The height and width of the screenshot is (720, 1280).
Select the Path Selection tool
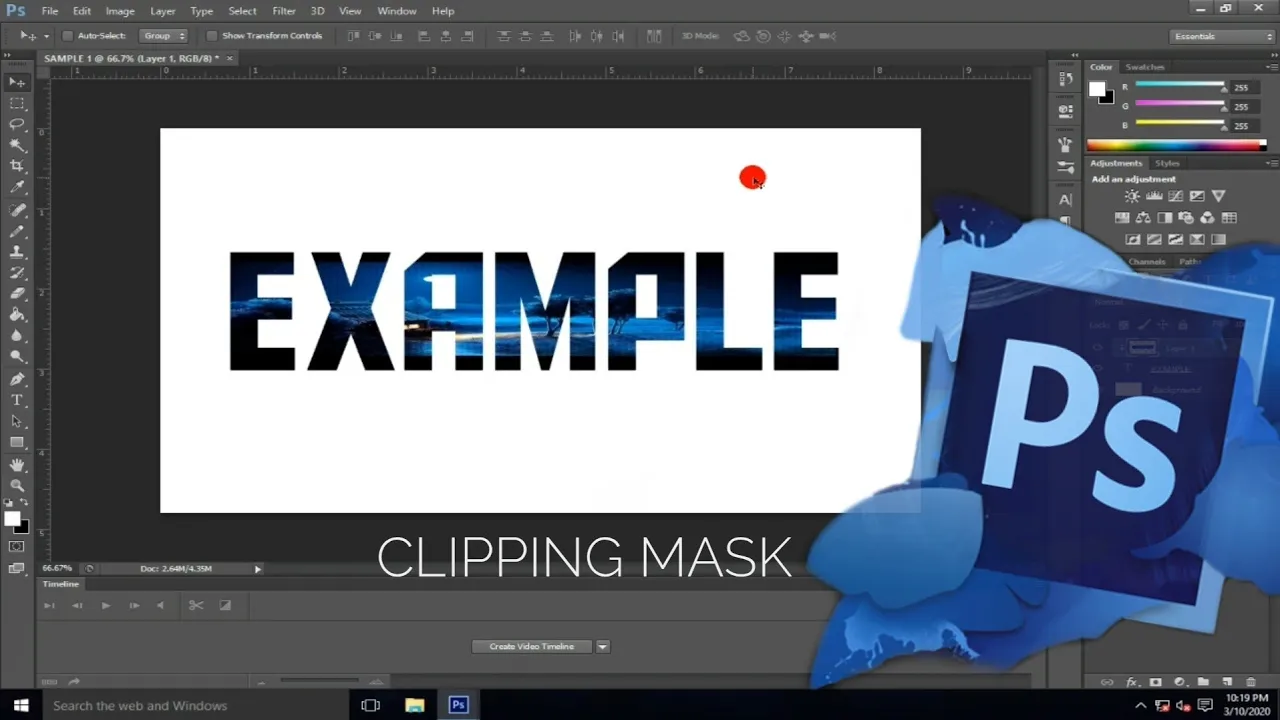click(17, 422)
